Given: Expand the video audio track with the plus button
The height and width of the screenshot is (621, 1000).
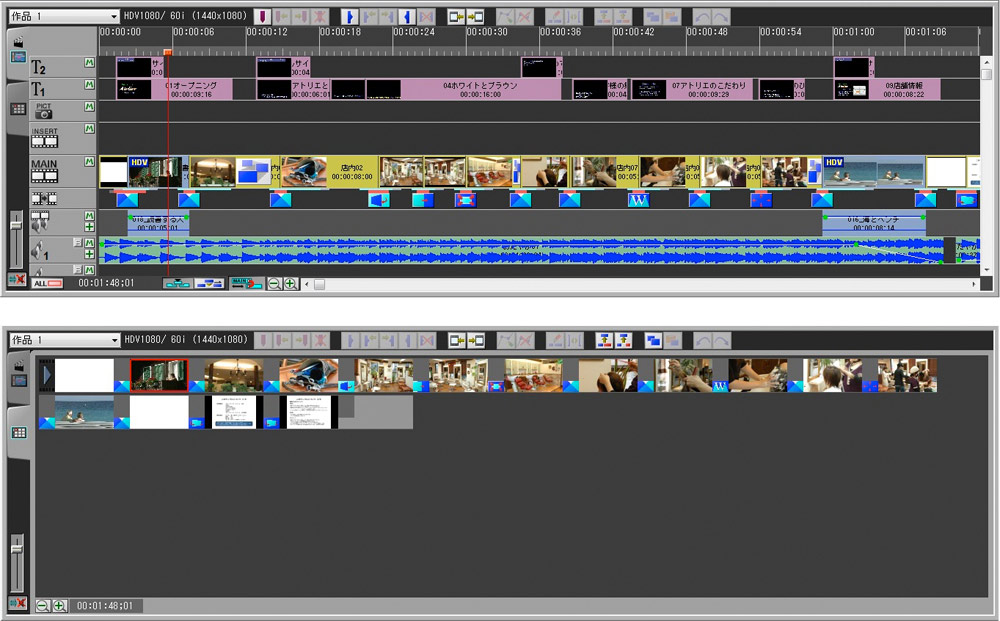Looking at the screenshot, I should [89, 227].
